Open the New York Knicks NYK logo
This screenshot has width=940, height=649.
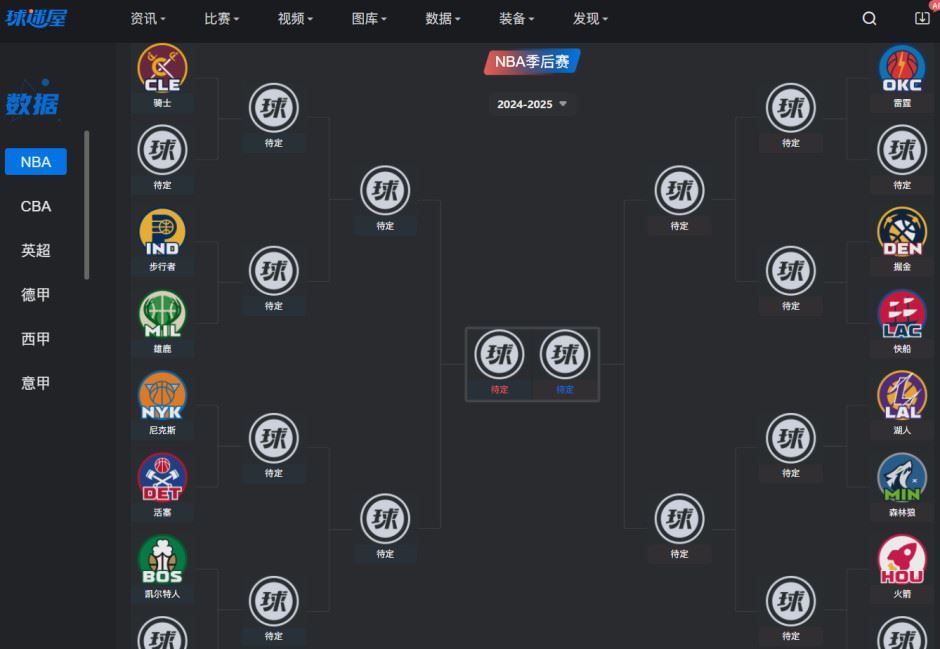tap(162, 396)
